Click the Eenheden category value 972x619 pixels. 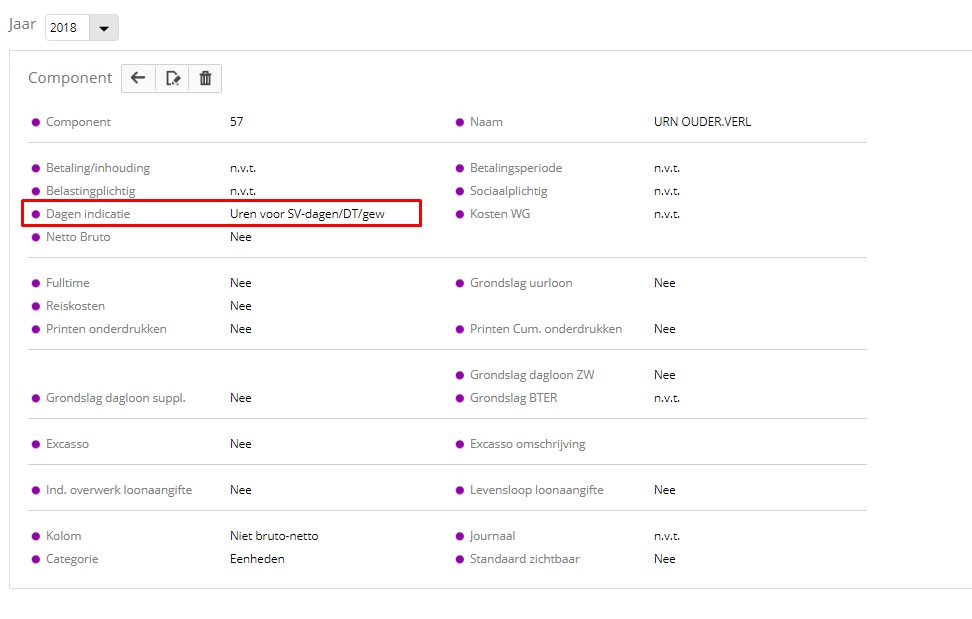pyautogui.click(x=257, y=559)
